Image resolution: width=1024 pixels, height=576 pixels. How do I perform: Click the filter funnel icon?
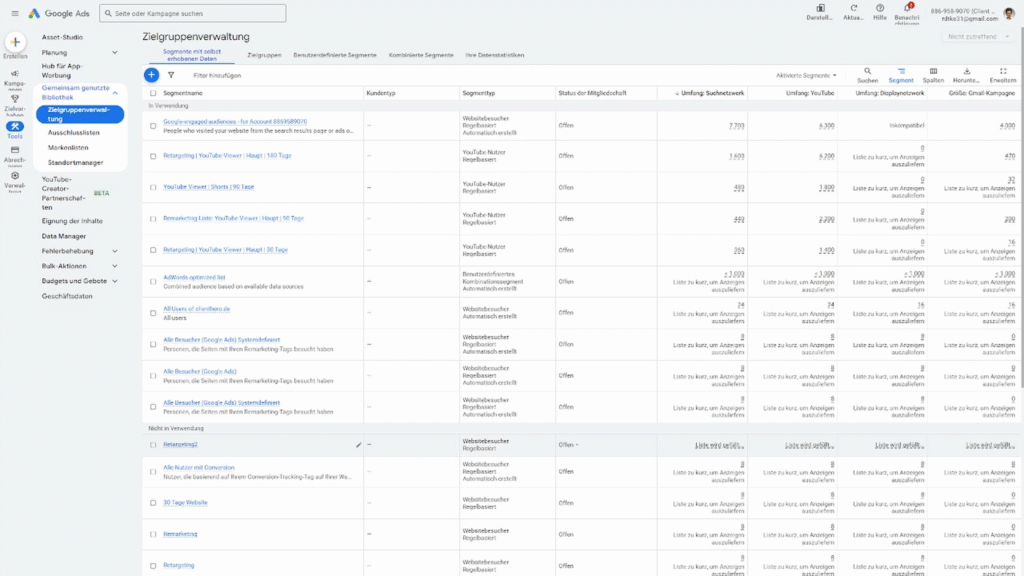171,75
